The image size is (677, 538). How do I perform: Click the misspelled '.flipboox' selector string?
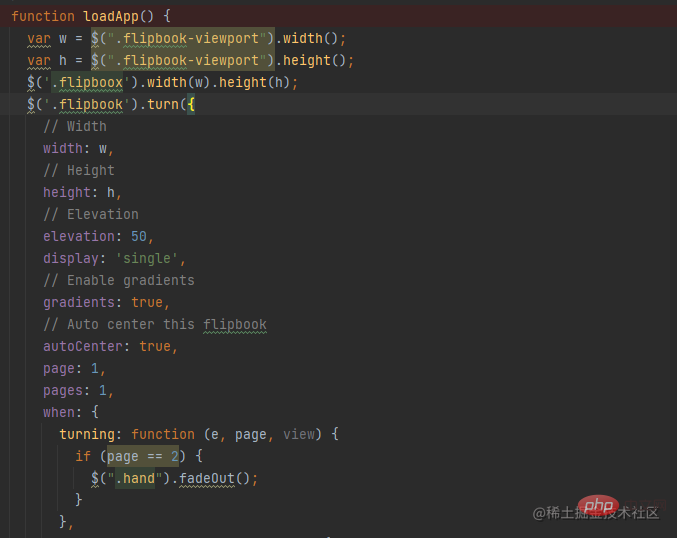point(88,82)
